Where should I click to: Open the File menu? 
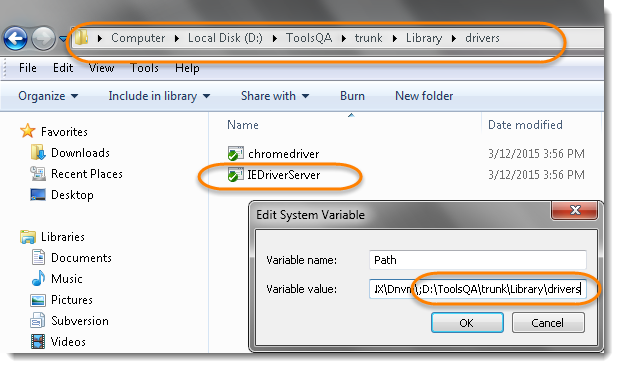point(28,68)
